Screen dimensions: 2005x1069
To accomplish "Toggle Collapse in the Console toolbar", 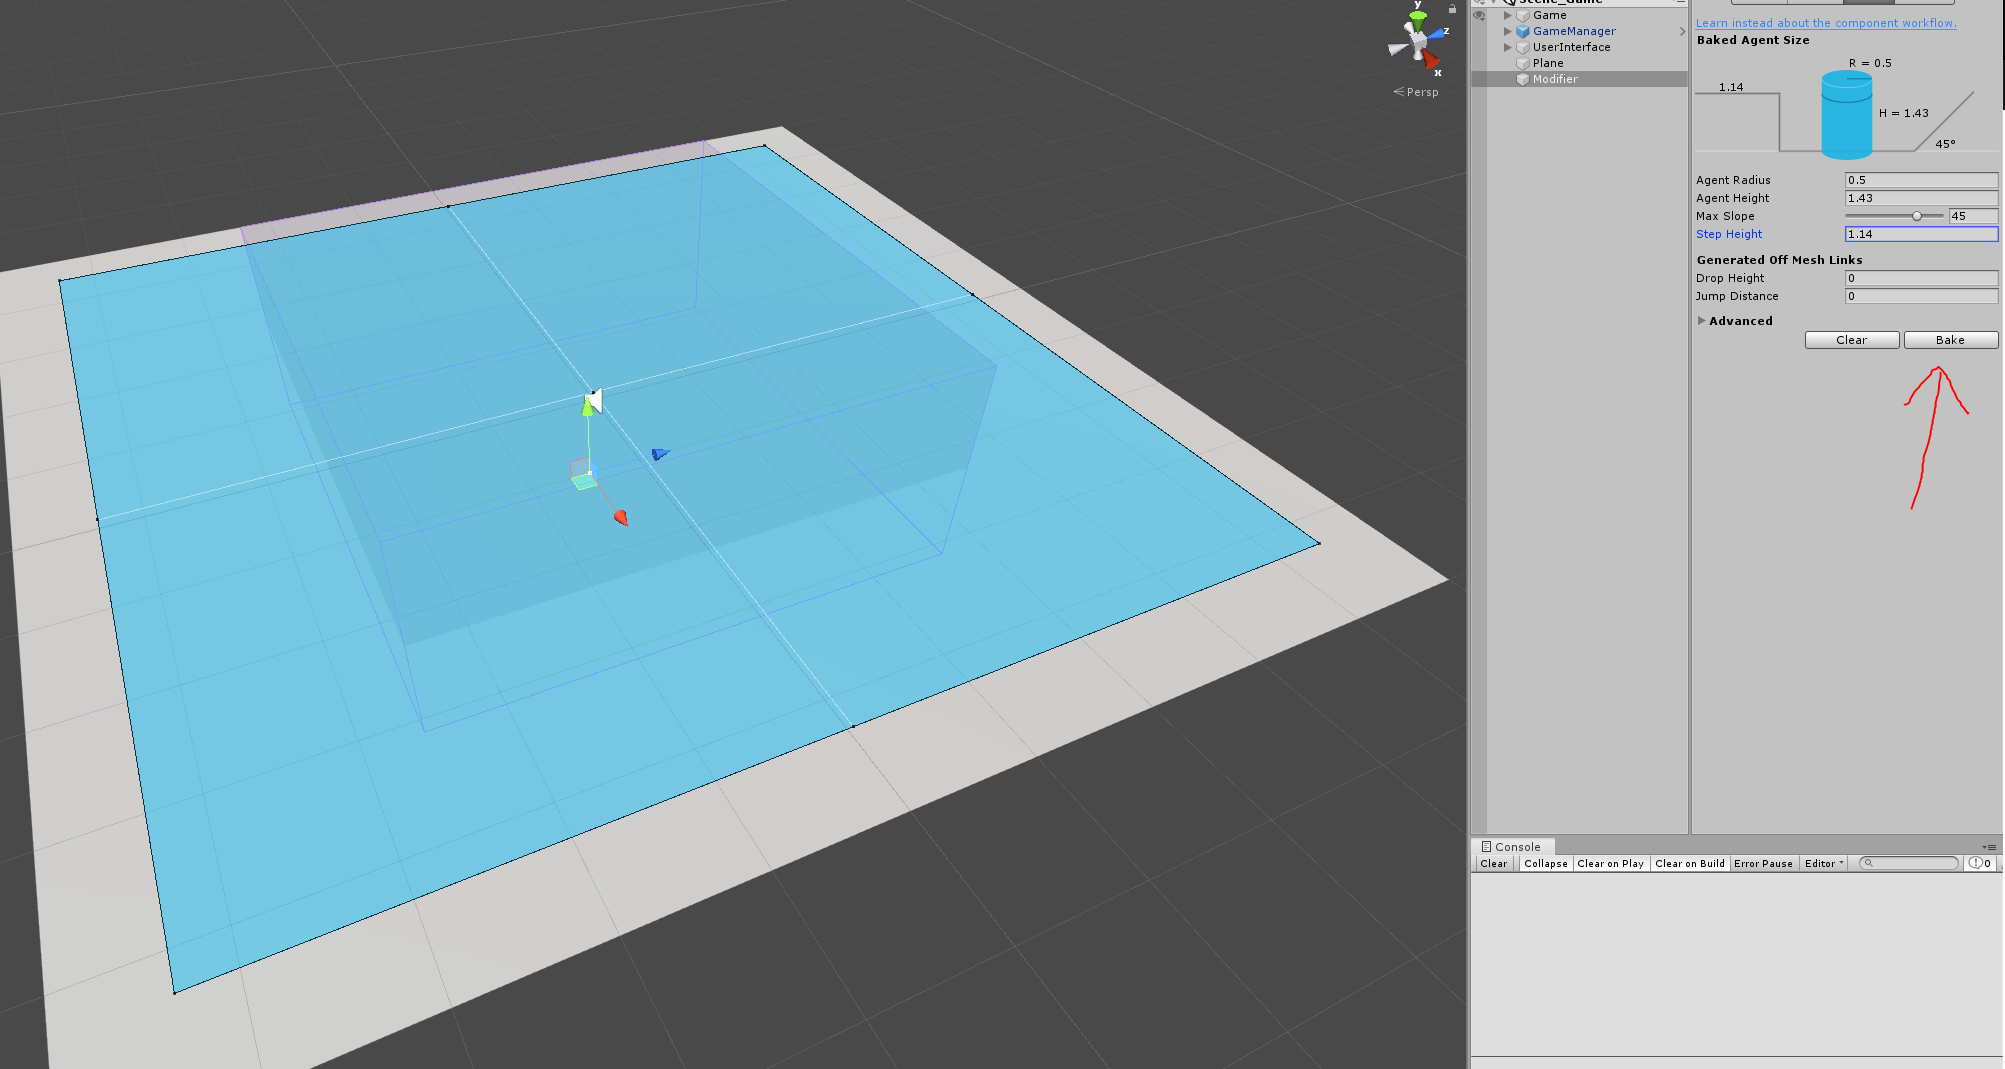I will pyautogui.click(x=1545, y=863).
